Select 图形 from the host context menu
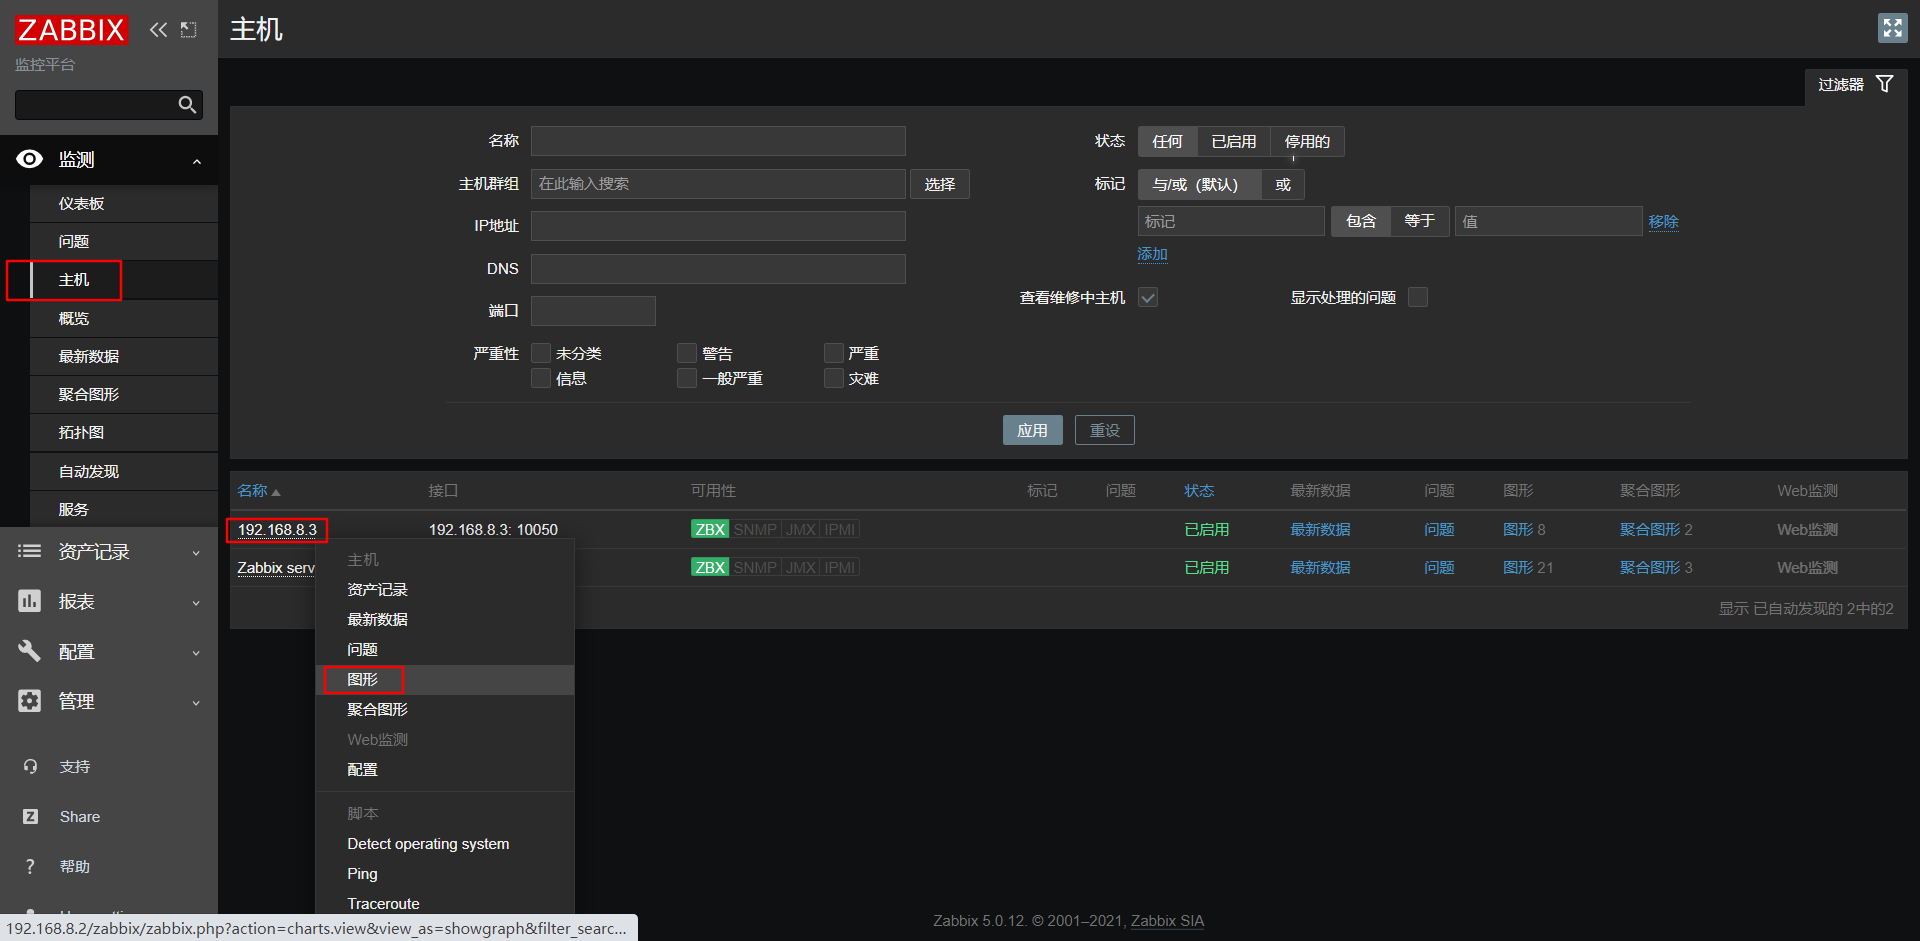 pos(363,679)
